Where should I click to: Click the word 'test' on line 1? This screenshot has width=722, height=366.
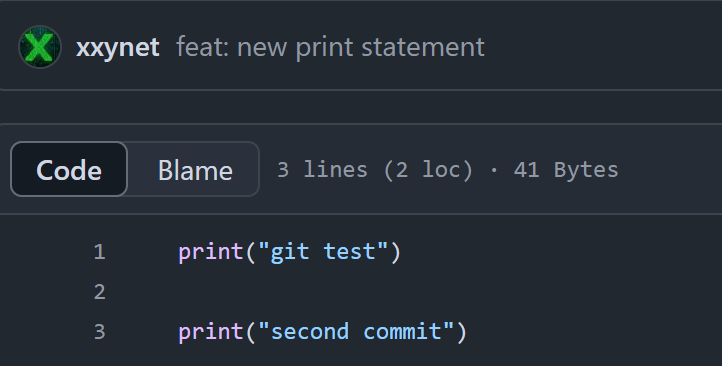(x=350, y=252)
